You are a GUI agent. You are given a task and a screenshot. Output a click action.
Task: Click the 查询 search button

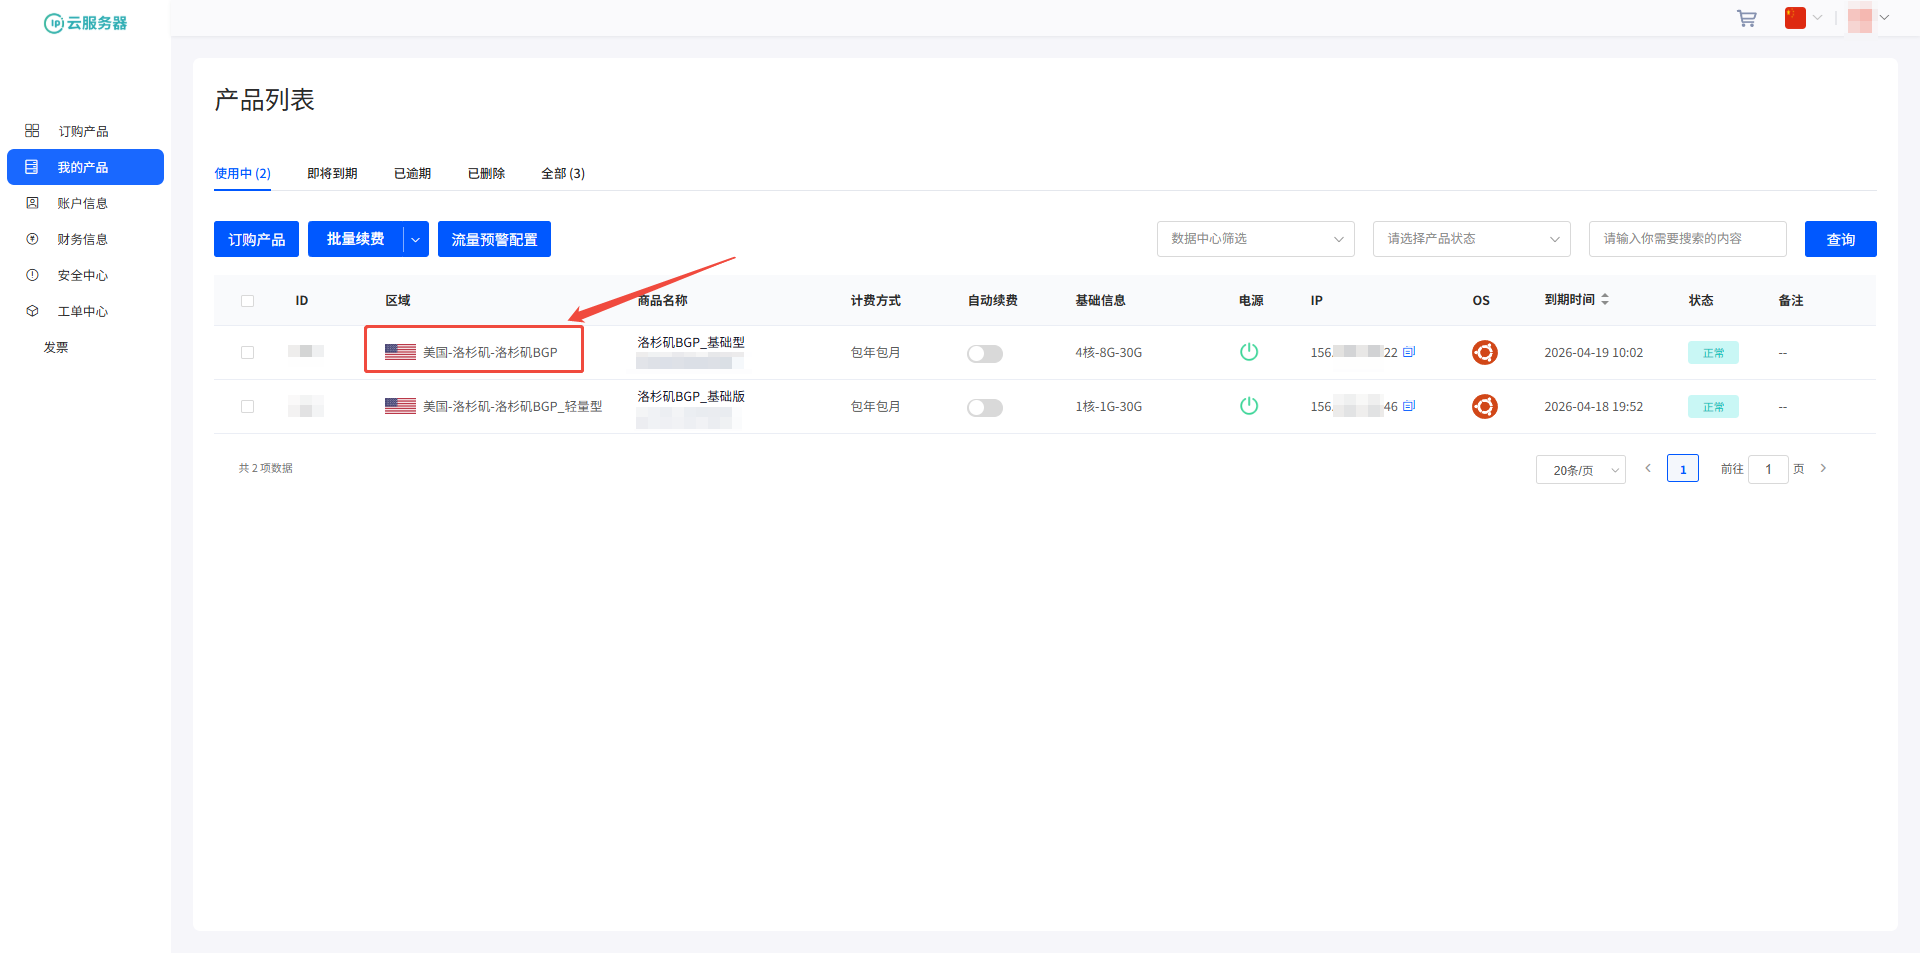(1840, 240)
